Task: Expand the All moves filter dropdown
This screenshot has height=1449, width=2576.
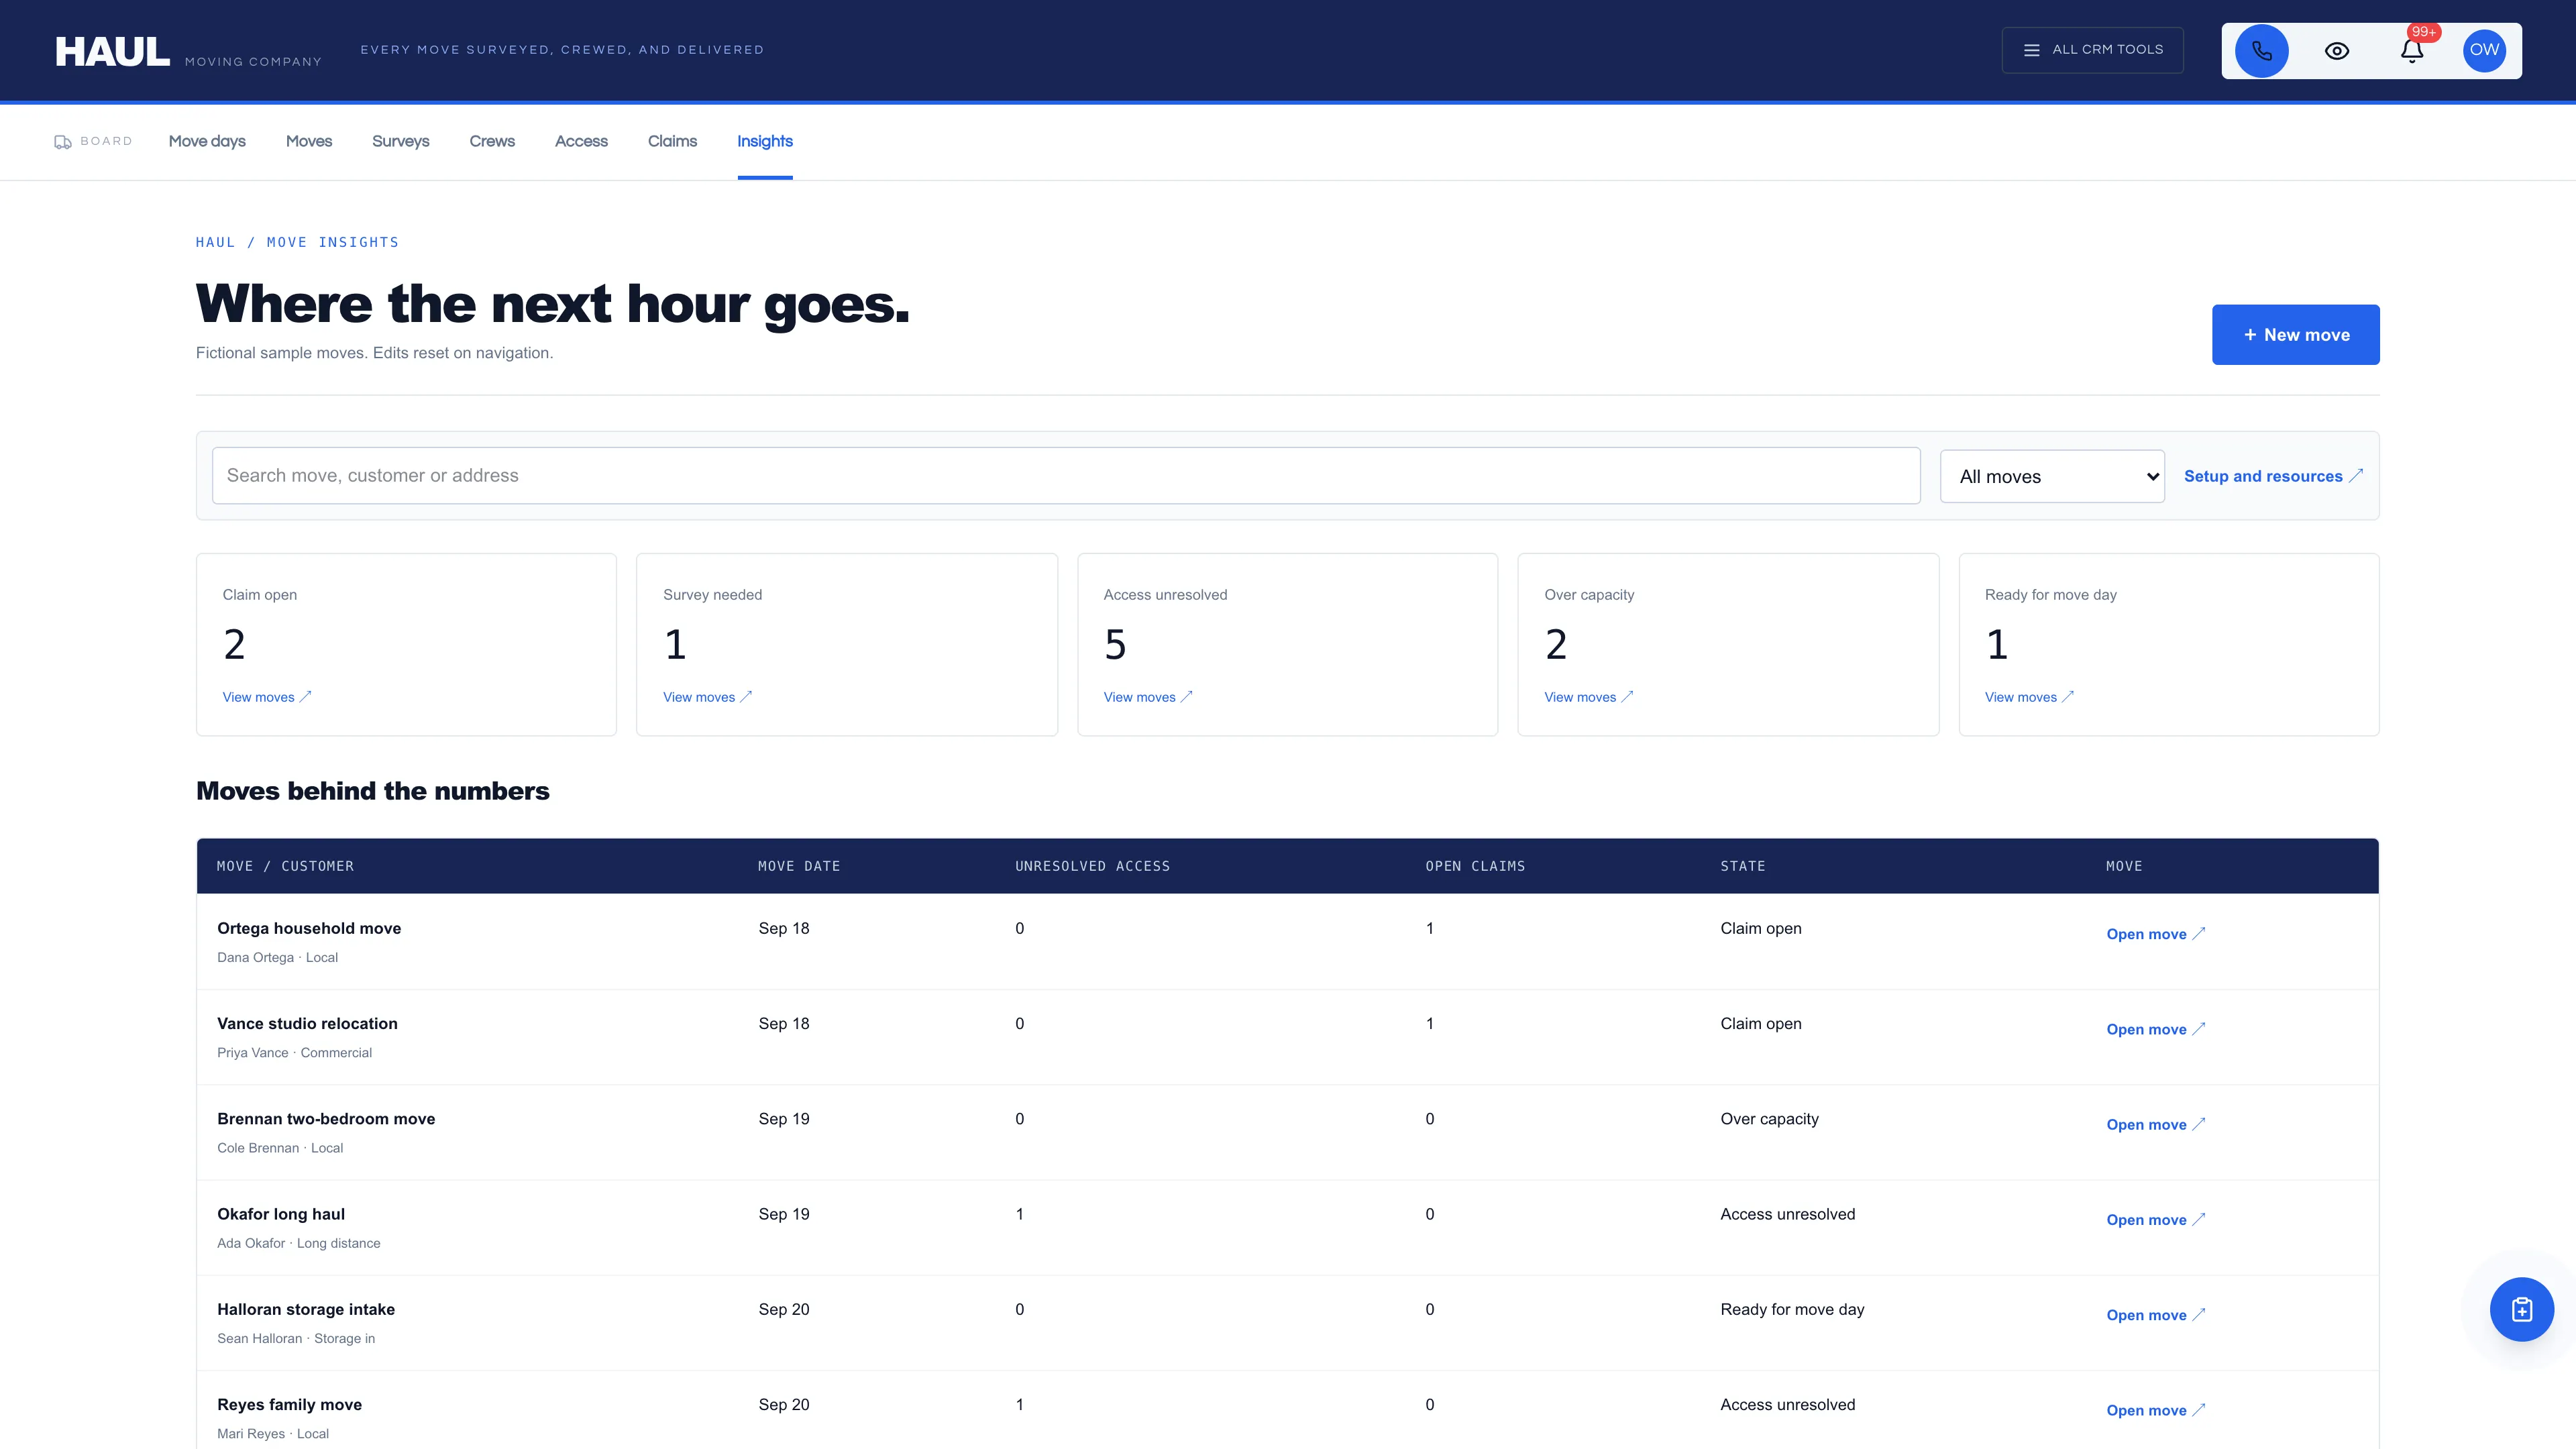Action: coord(2052,477)
